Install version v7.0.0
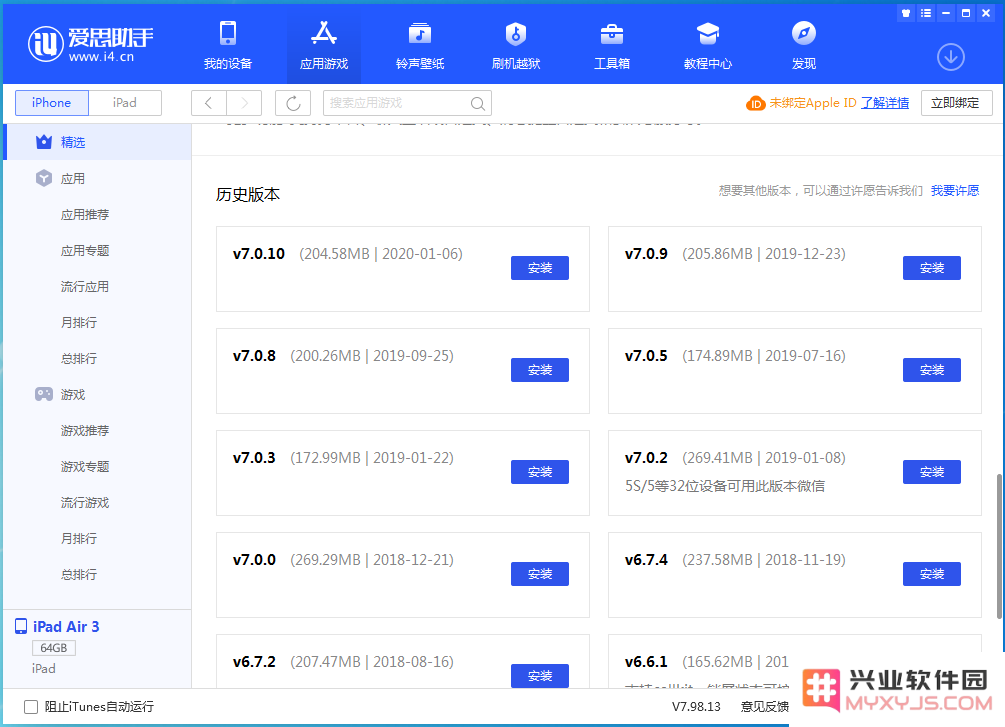Screen dimensions: 1005x727 pos(540,574)
